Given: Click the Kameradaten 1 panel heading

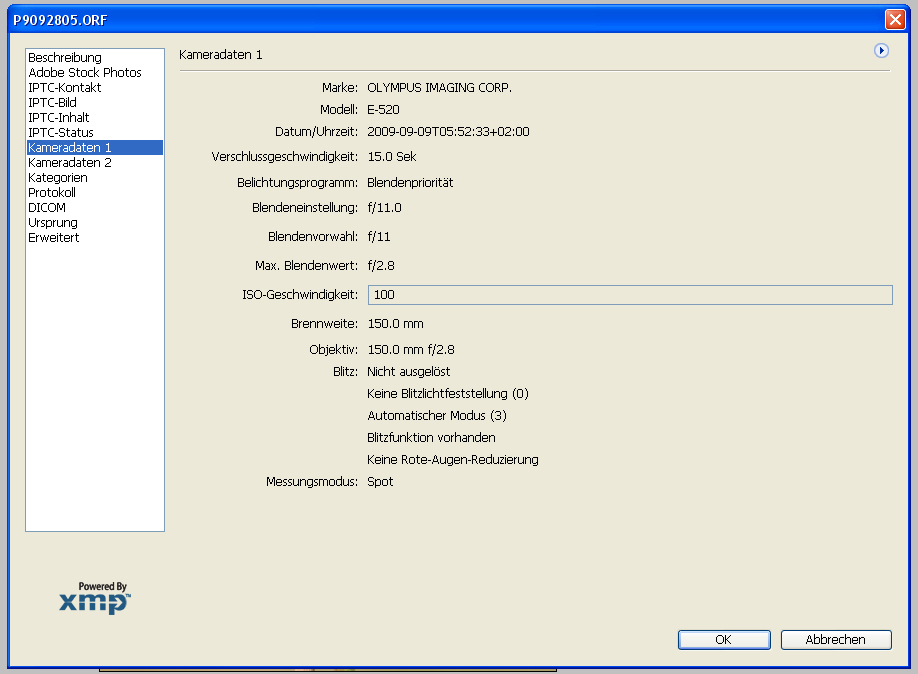Looking at the screenshot, I should [221, 55].
